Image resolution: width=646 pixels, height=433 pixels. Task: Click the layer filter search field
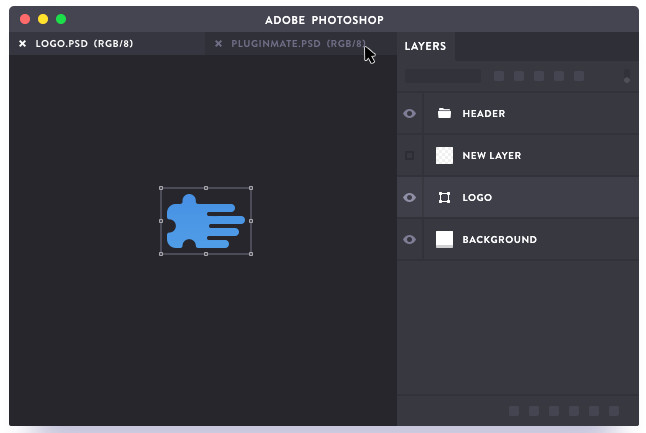click(x=442, y=76)
